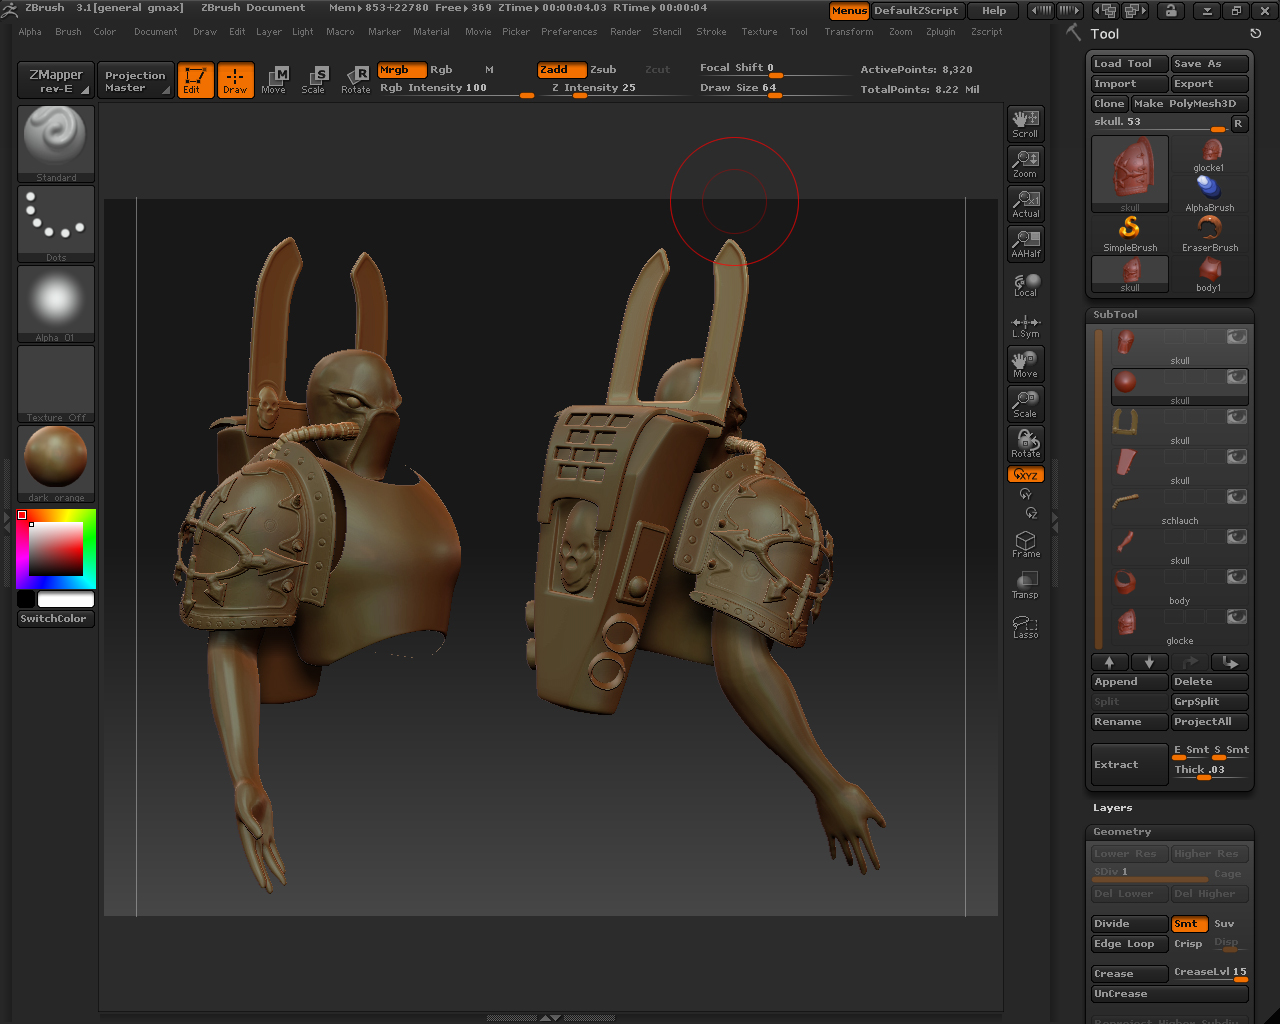Toggle Smt option next to Divide
Image resolution: width=1280 pixels, height=1024 pixels.
pyautogui.click(x=1190, y=924)
